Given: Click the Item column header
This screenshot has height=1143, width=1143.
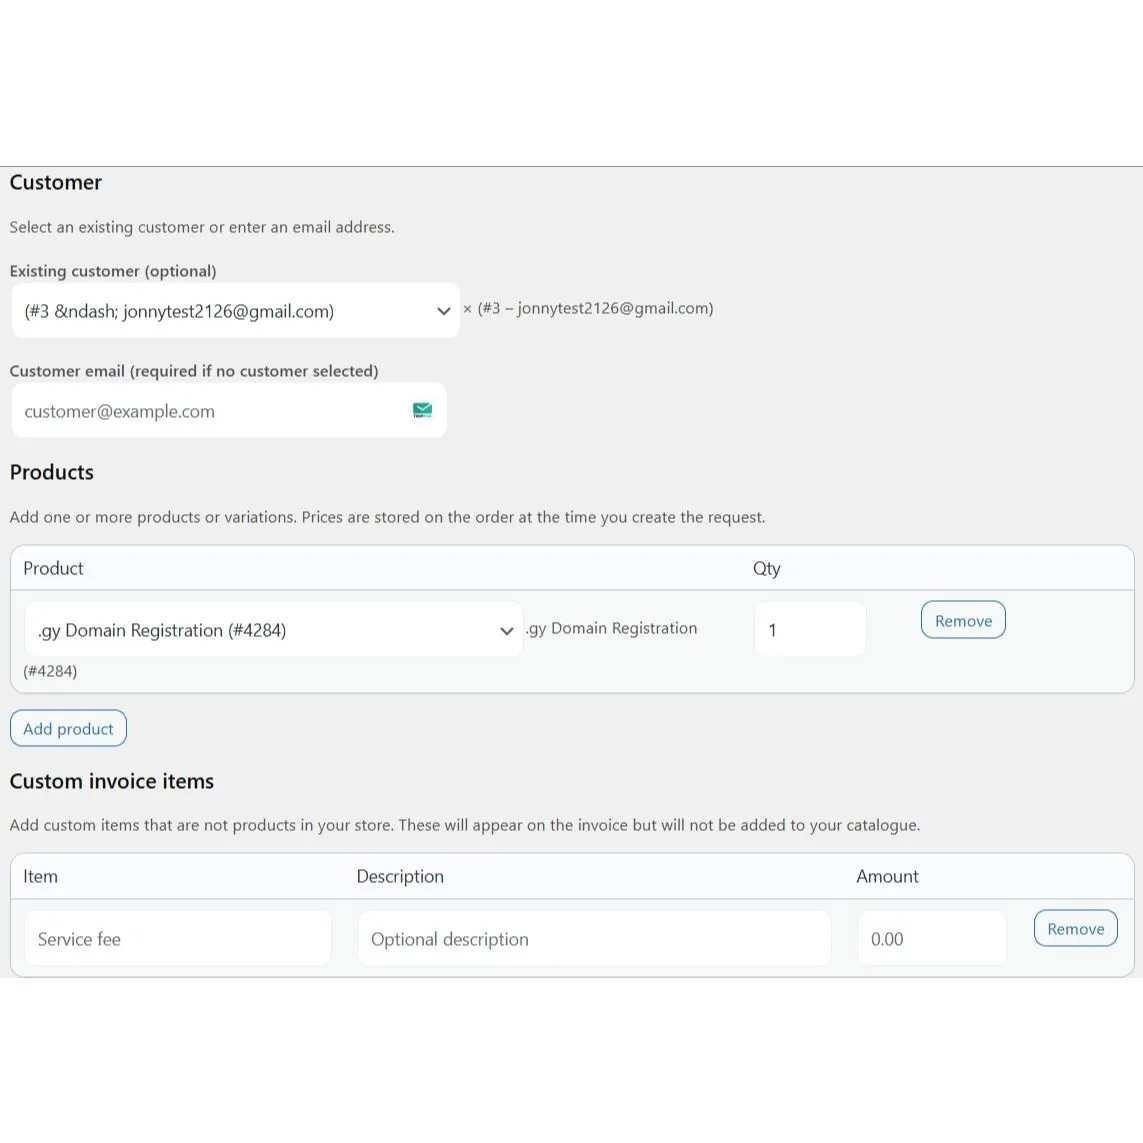Looking at the screenshot, I should point(41,876).
